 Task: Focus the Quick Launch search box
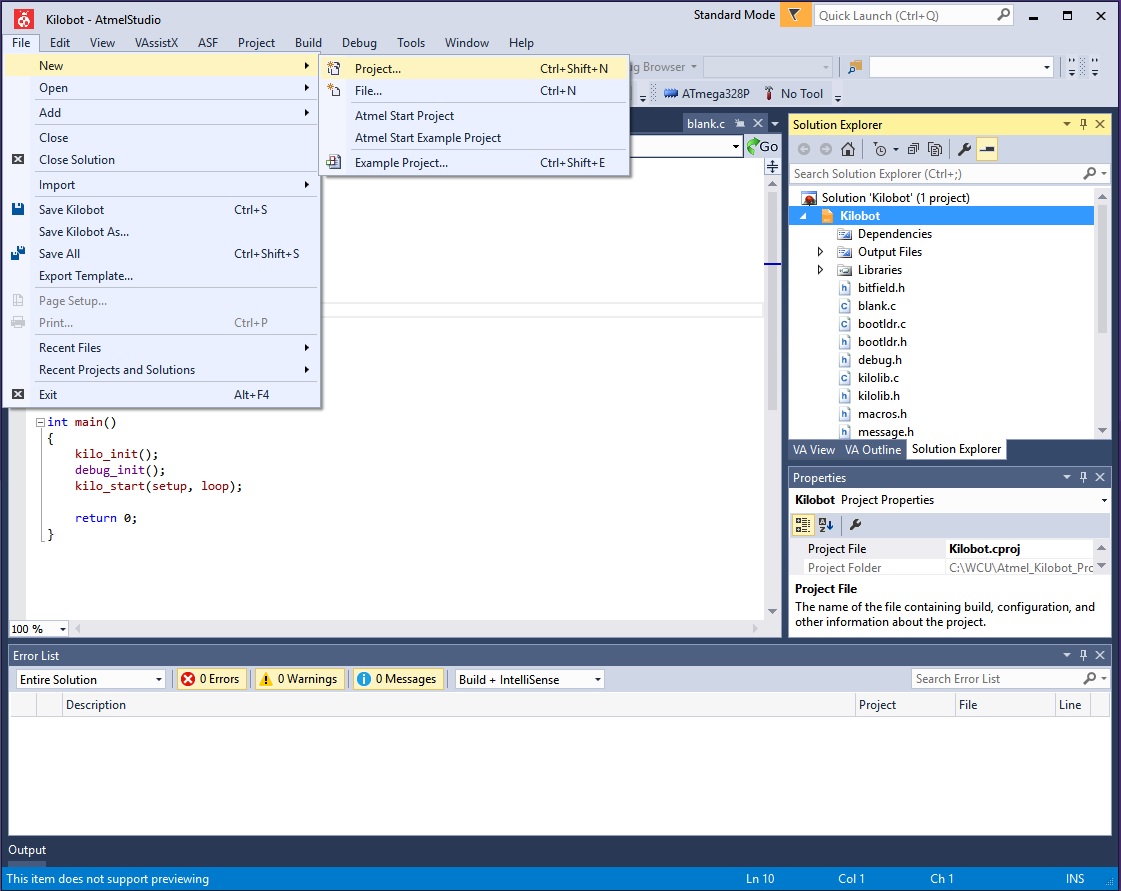click(x=904, y=15)
